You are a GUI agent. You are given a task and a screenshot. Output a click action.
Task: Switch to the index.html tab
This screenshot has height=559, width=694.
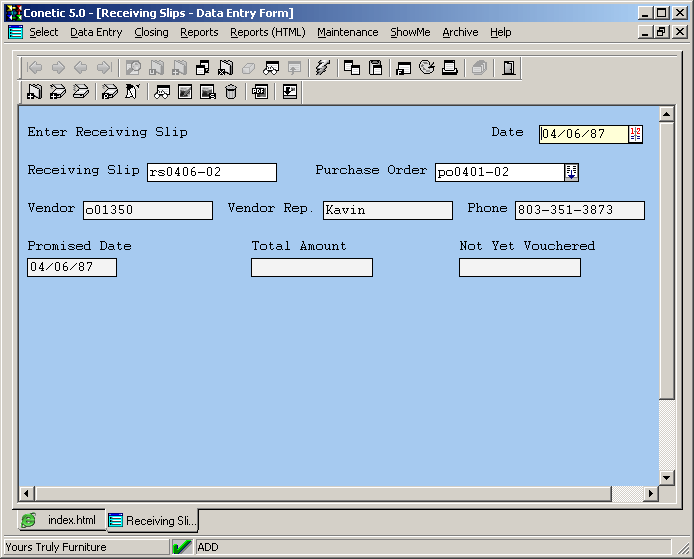[x=60, y=520]
